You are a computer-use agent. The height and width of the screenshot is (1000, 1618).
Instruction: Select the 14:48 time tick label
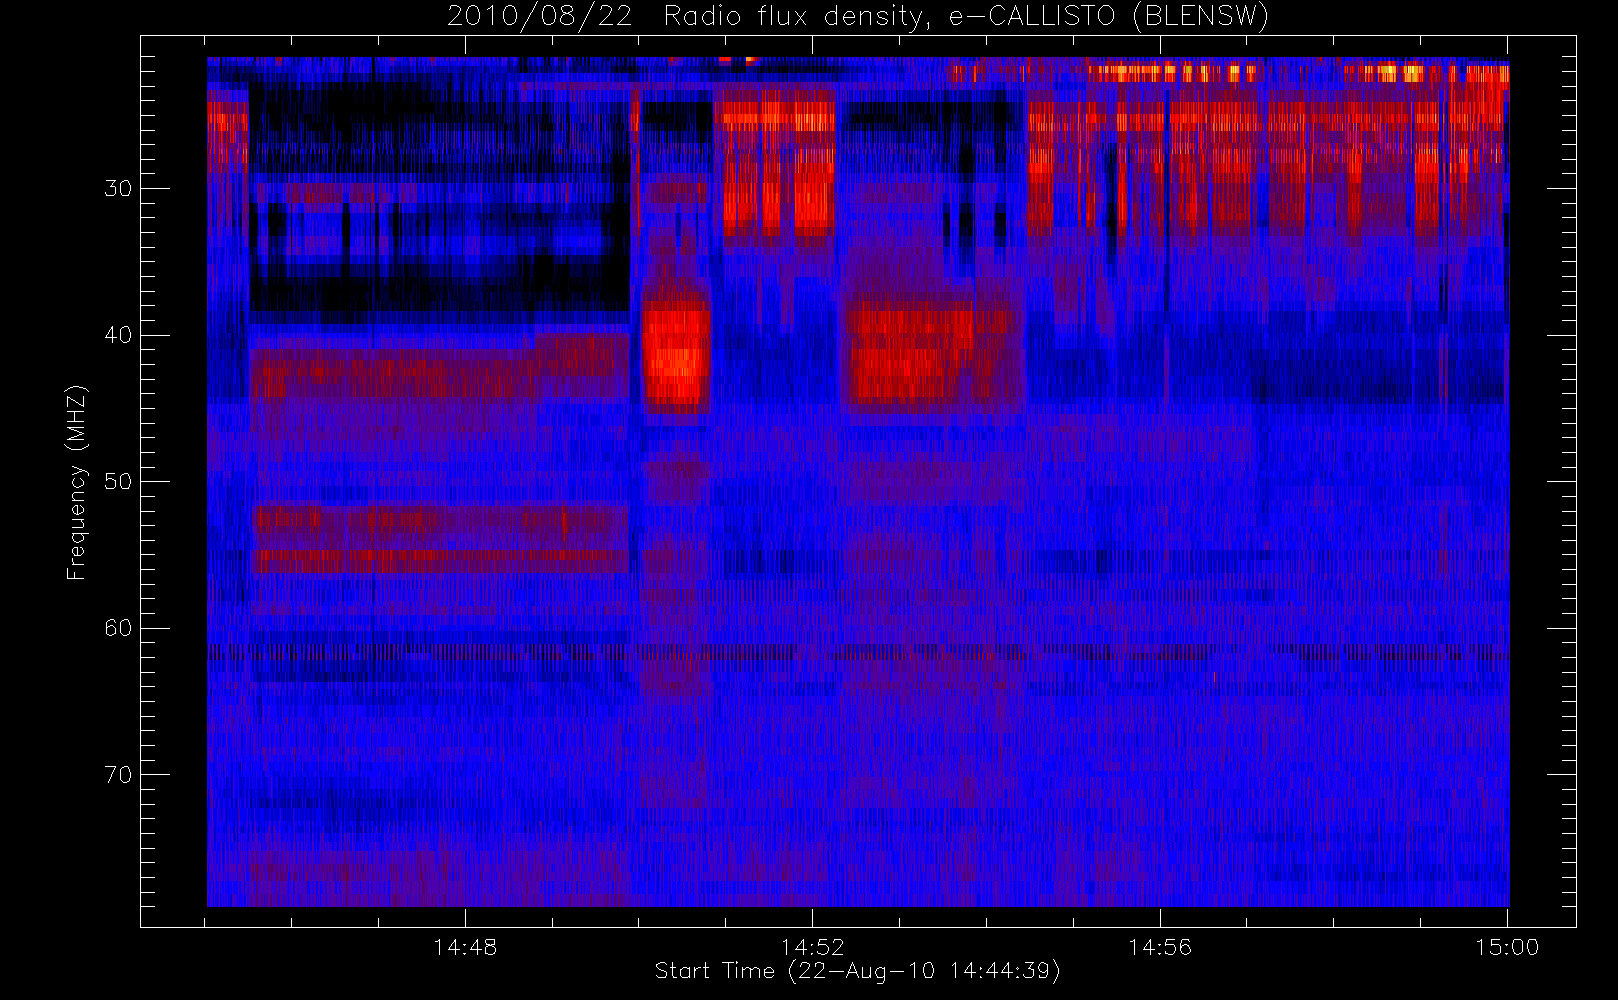click(465, 947)
